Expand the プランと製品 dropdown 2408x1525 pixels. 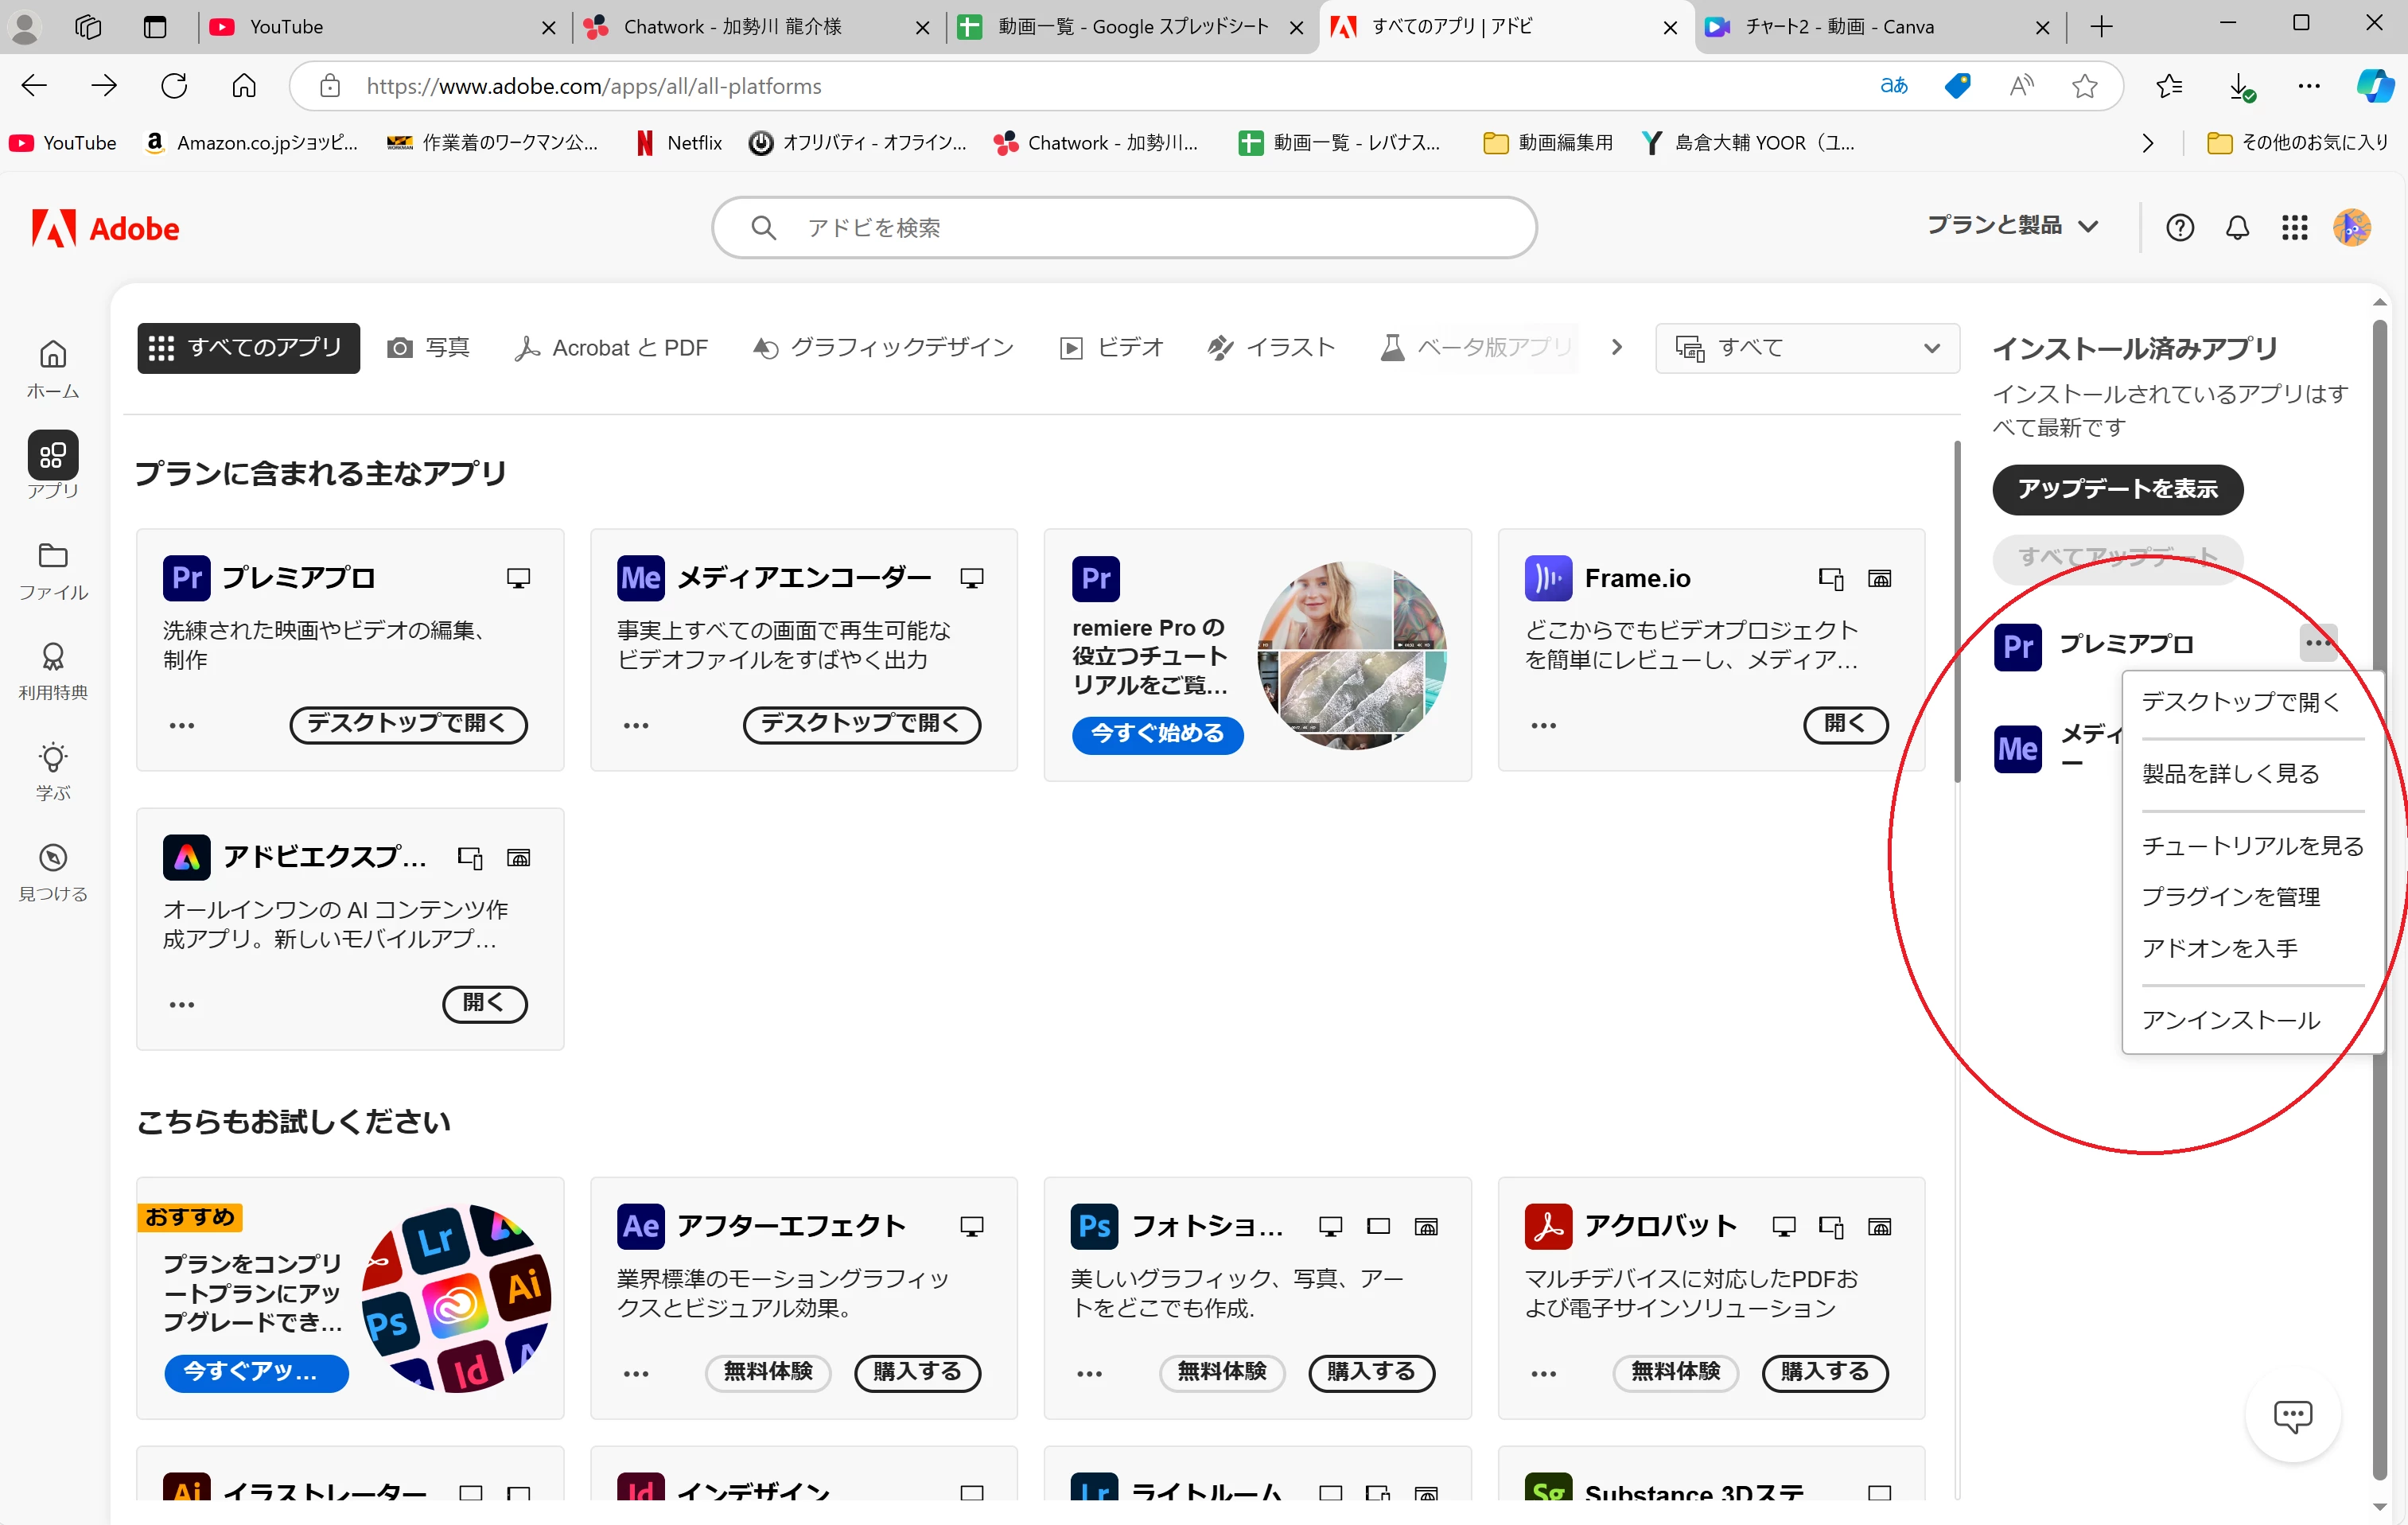[x=2012, y=226]
